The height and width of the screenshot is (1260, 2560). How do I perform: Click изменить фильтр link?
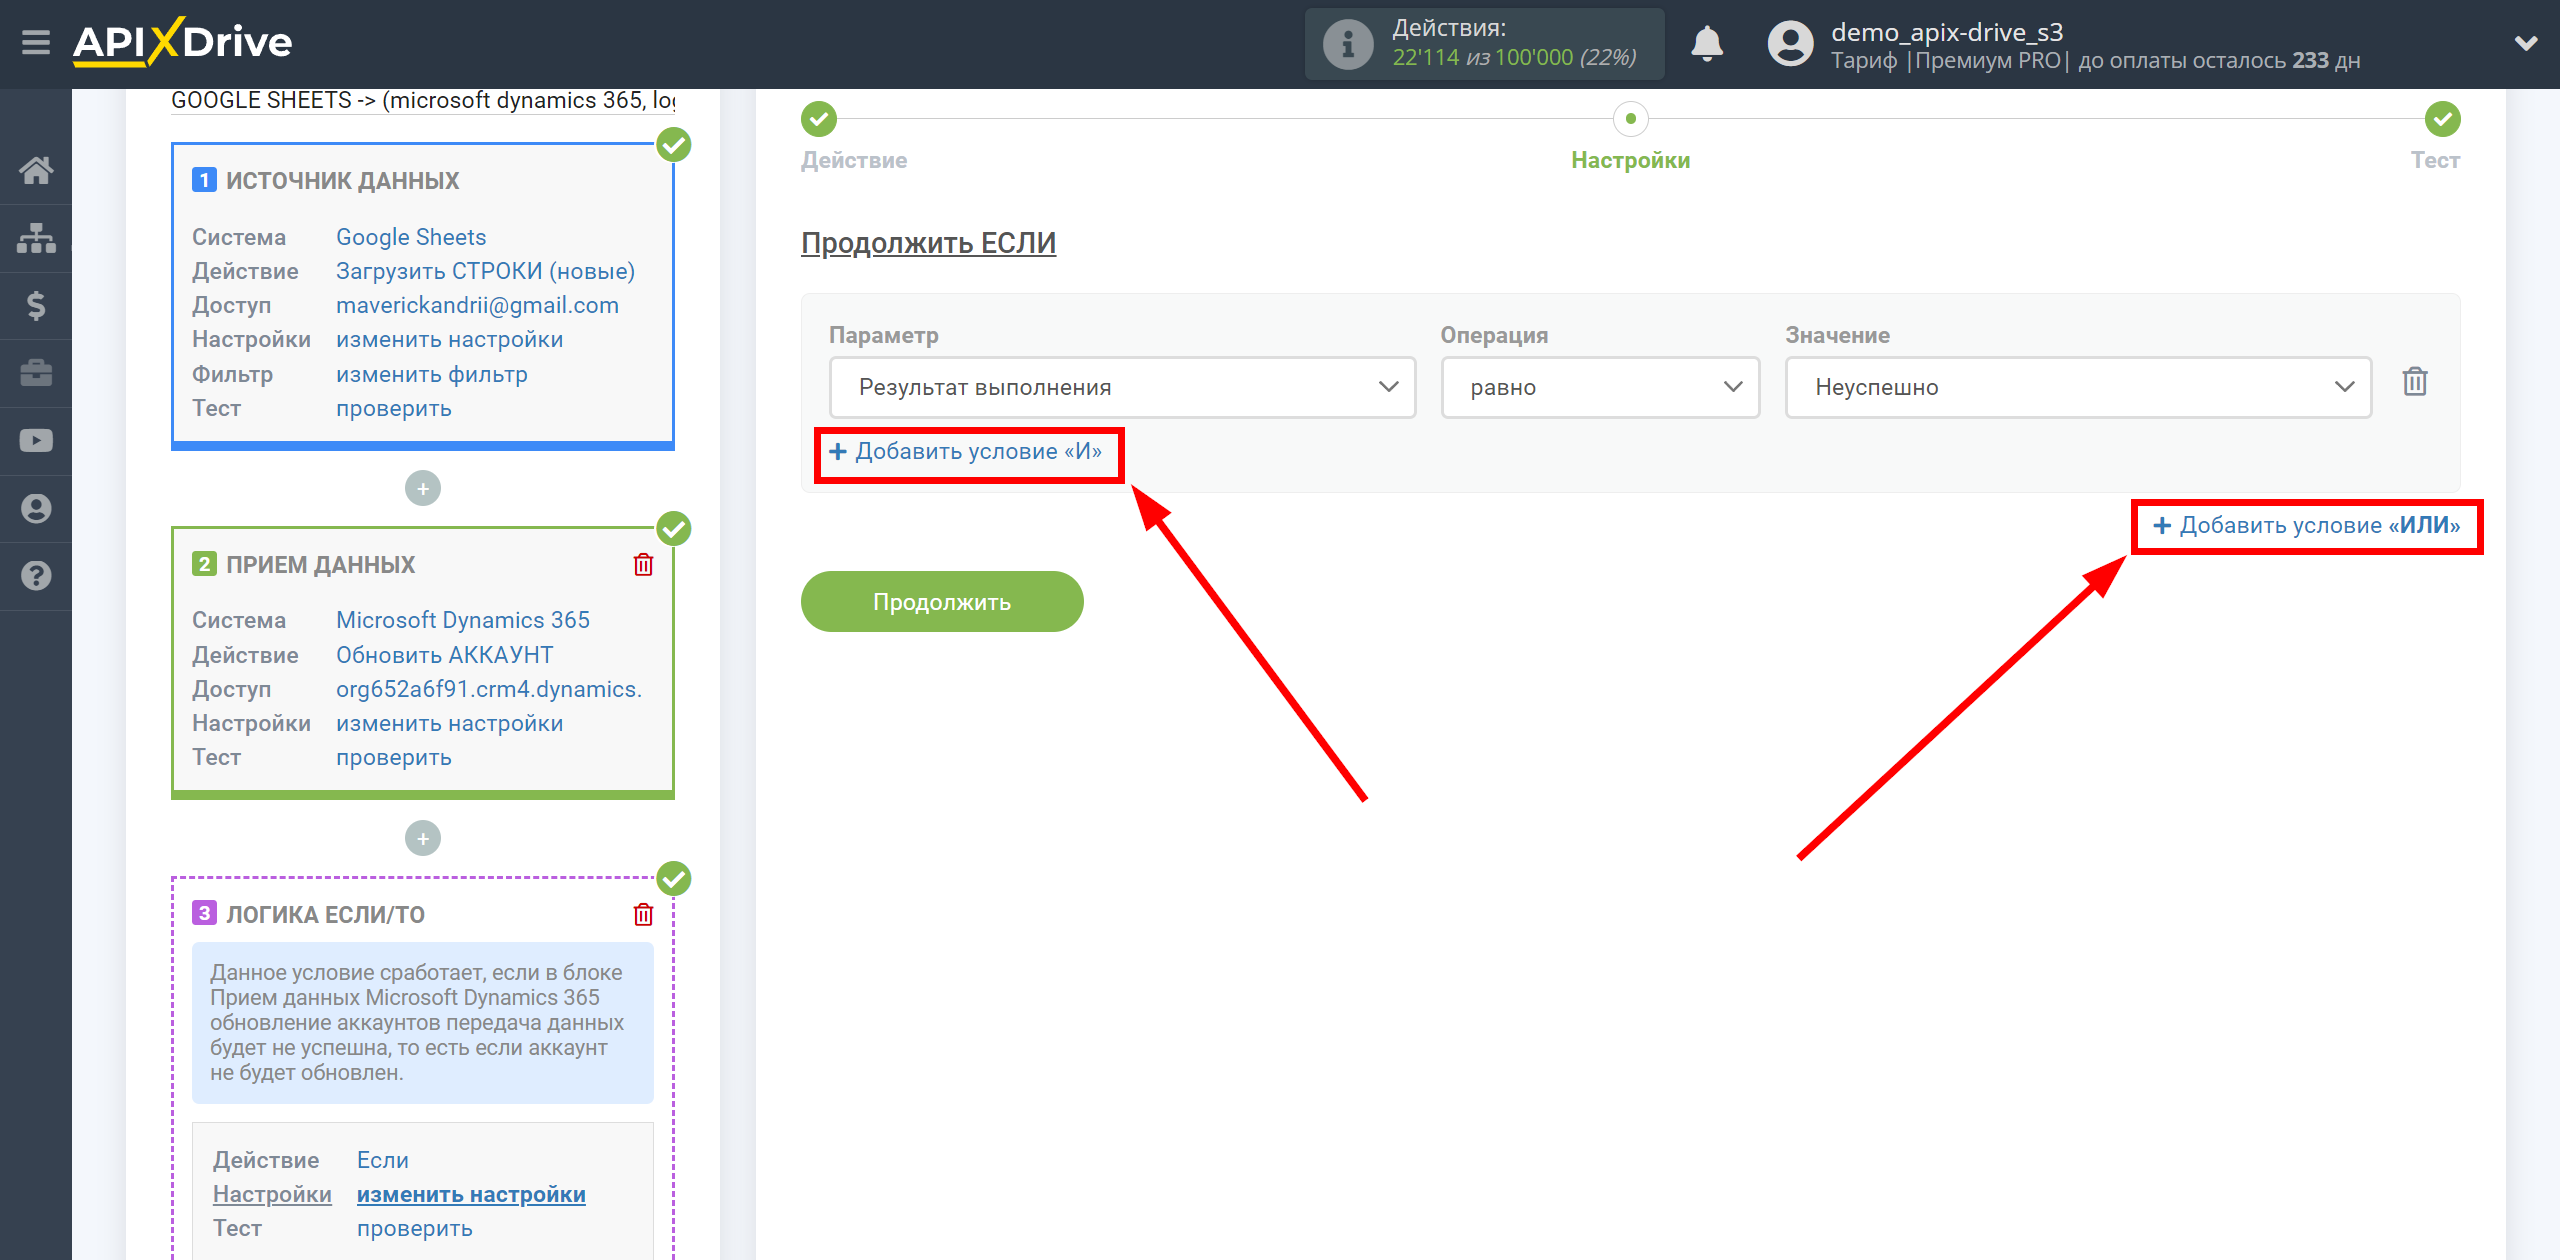(431, 374)
